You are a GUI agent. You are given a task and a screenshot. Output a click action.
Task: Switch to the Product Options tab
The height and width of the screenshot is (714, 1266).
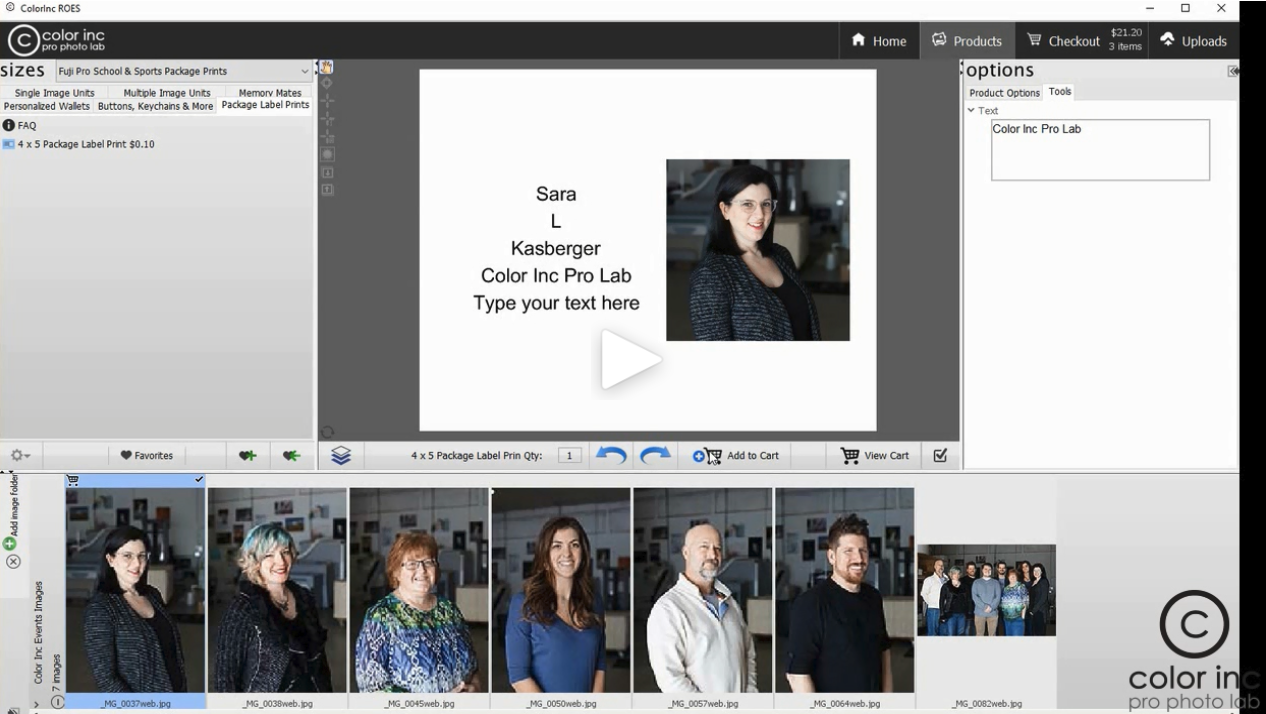[1005, 93]
